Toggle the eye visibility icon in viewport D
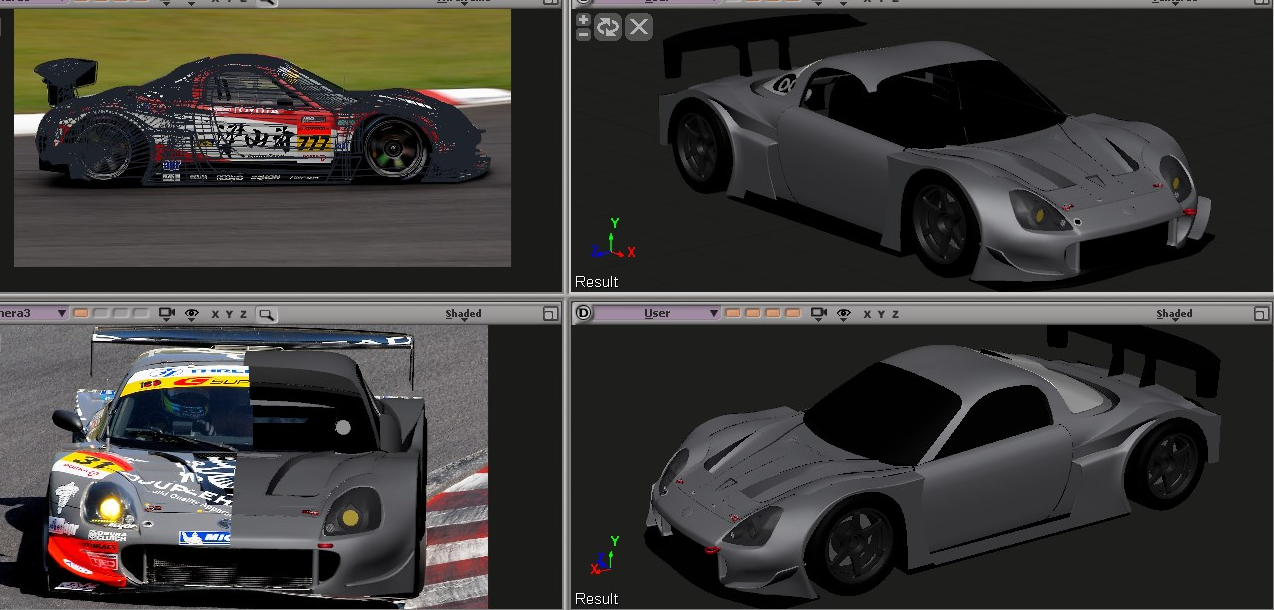Viewport: 1274px width, 610px height. pyautogui.click(x=844, y=314)
